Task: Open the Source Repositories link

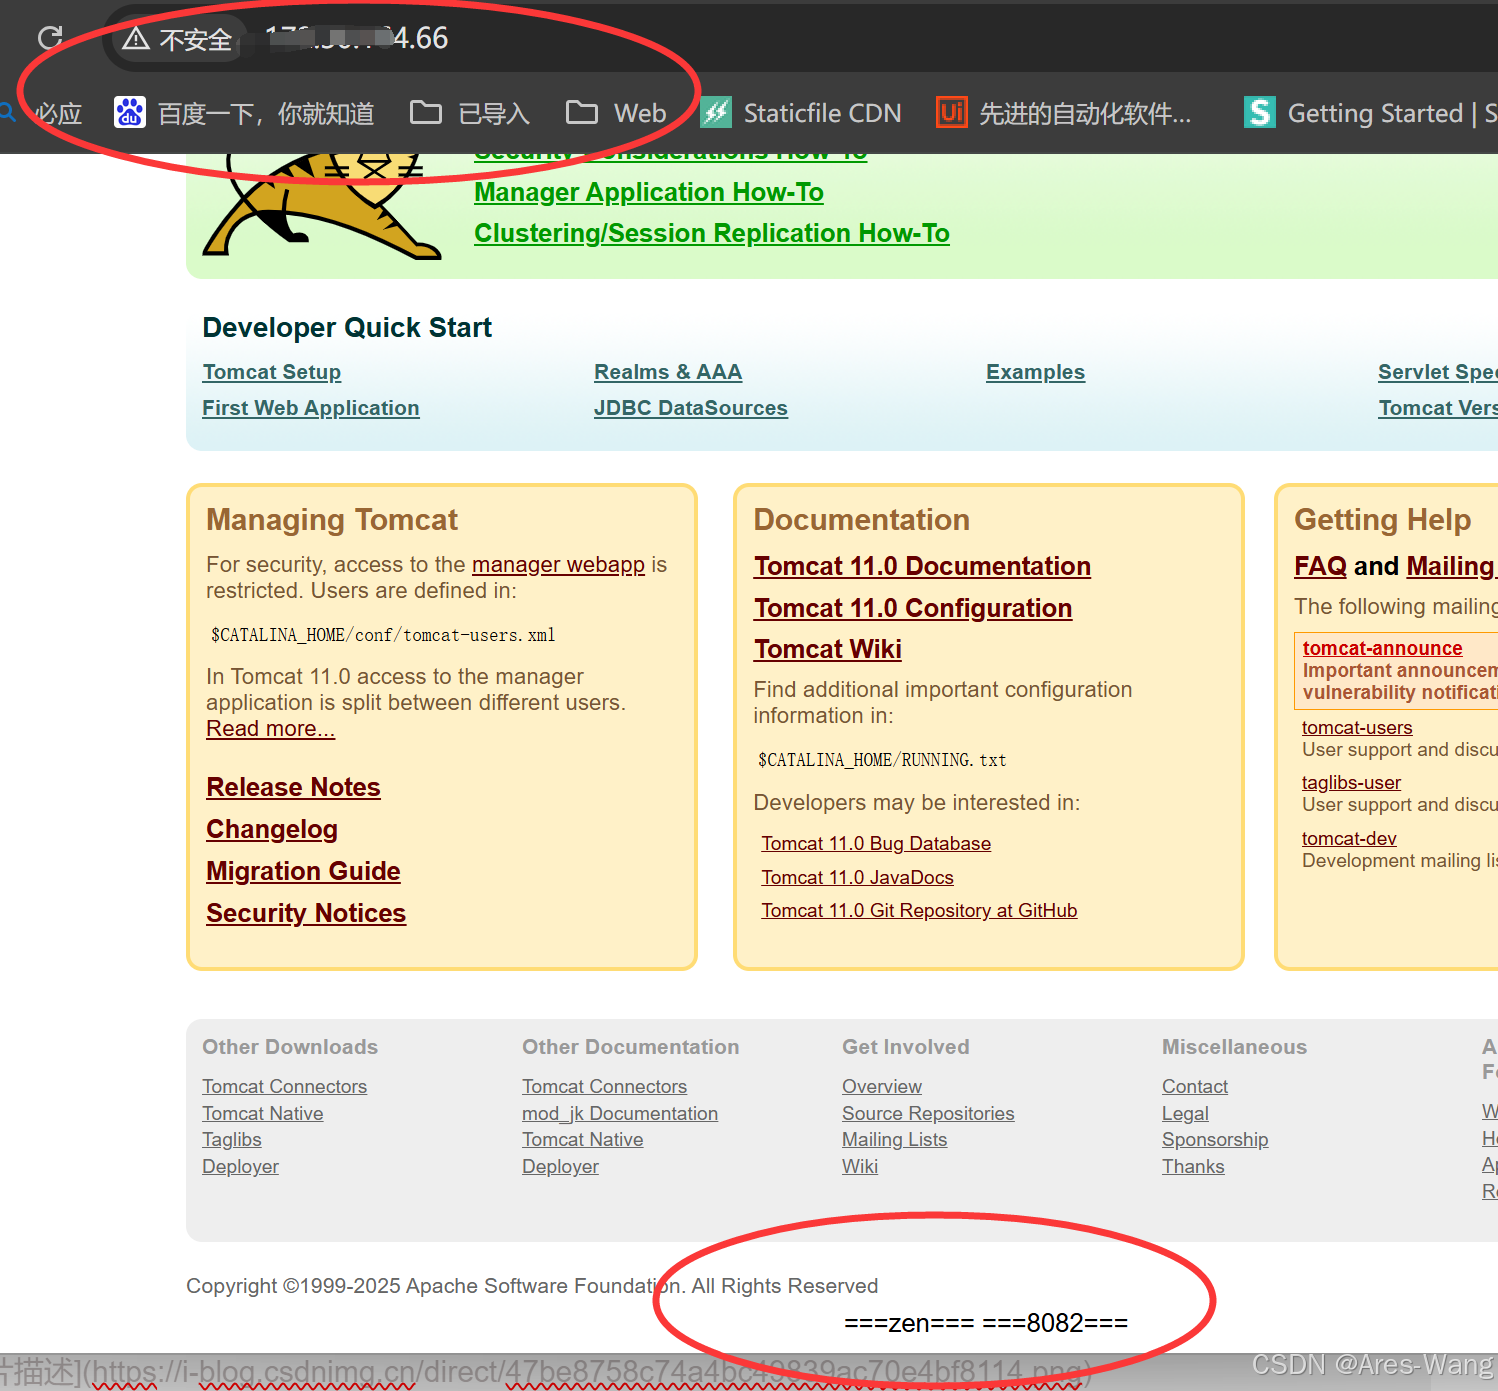Action: coord(928,1113)
